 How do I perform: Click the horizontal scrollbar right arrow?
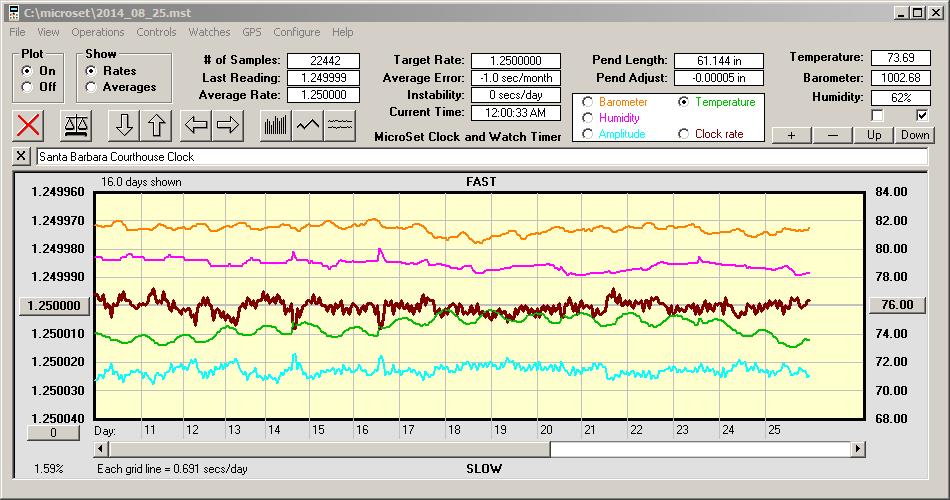click(x=857, y=449)
